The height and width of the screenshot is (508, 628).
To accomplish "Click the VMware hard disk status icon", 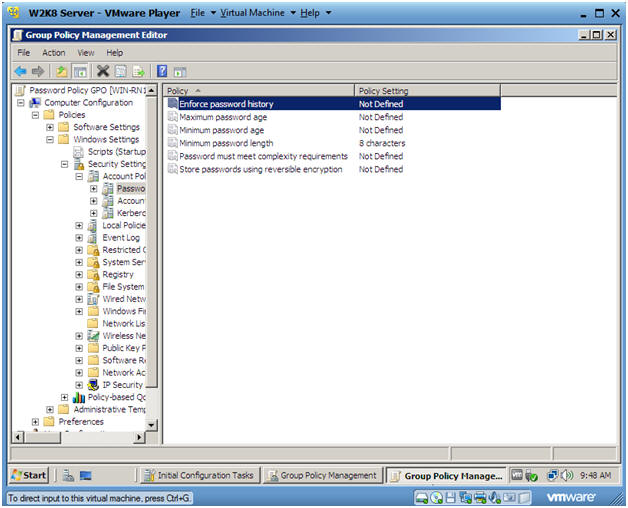I will pos(421,498).
